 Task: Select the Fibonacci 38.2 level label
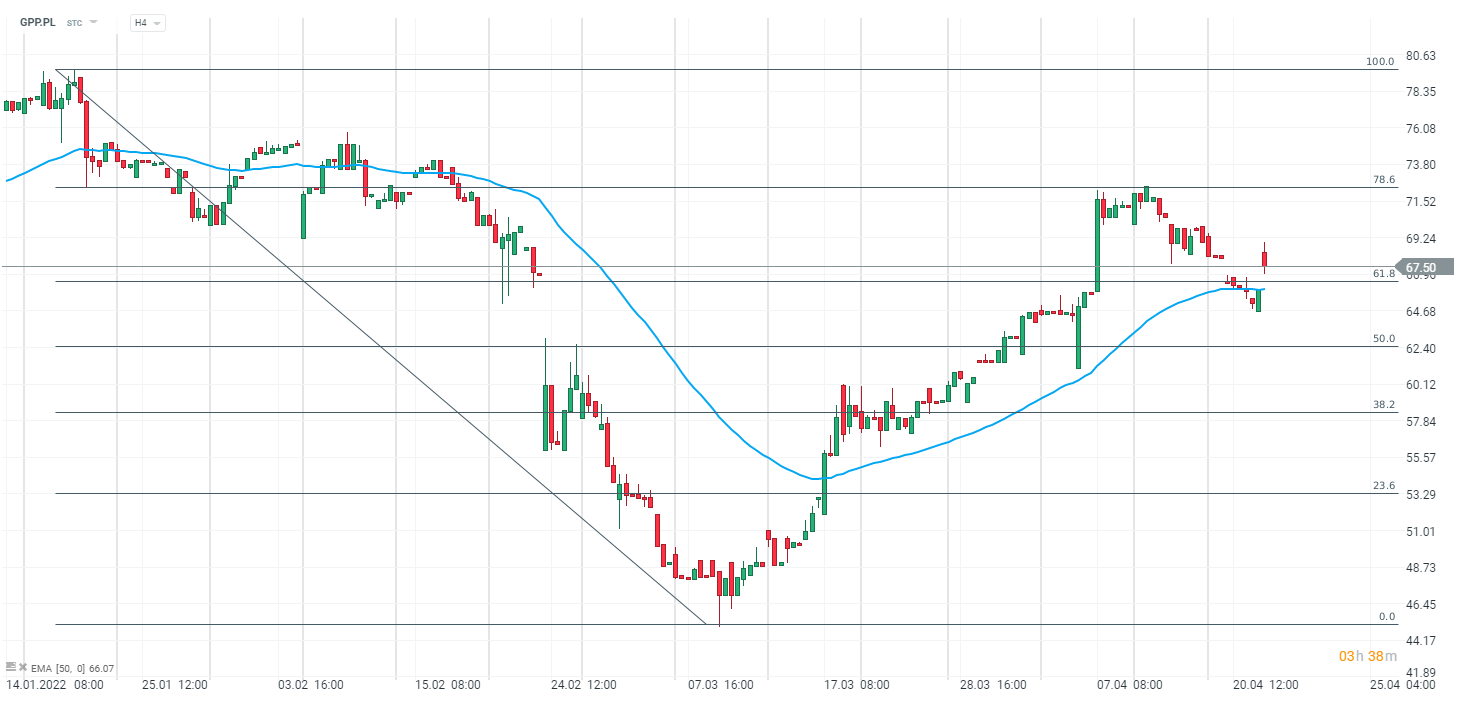1383,405
